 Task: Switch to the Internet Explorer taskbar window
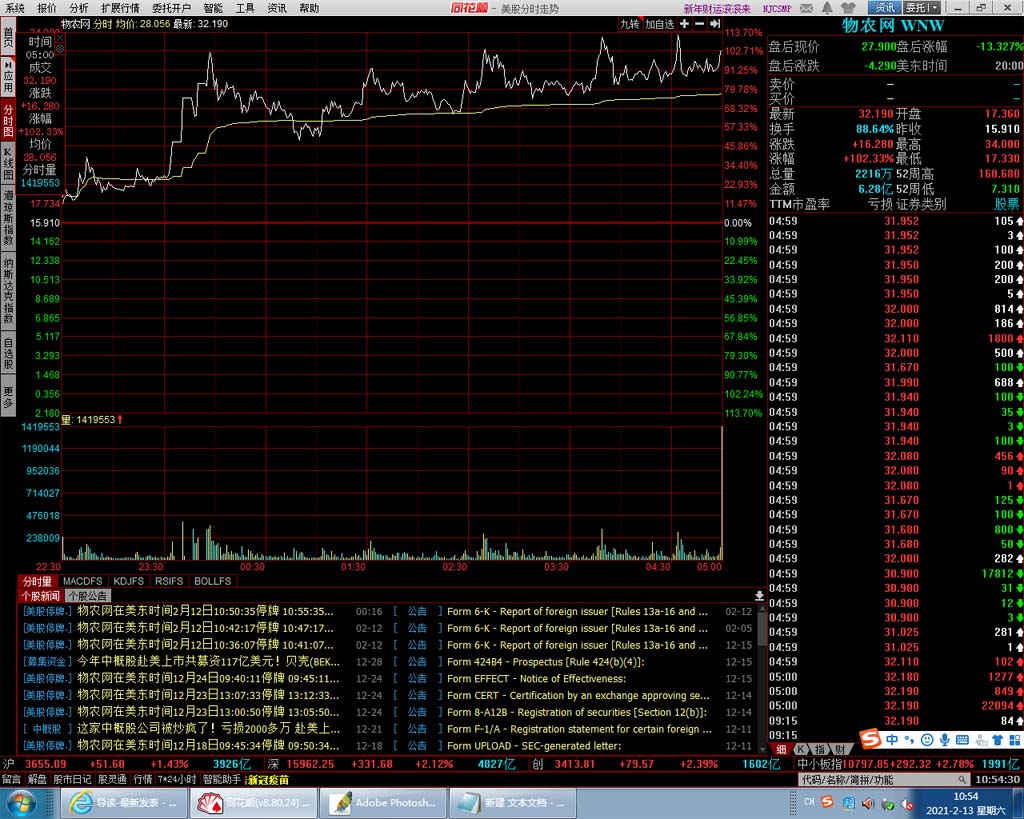coord(123,803)
